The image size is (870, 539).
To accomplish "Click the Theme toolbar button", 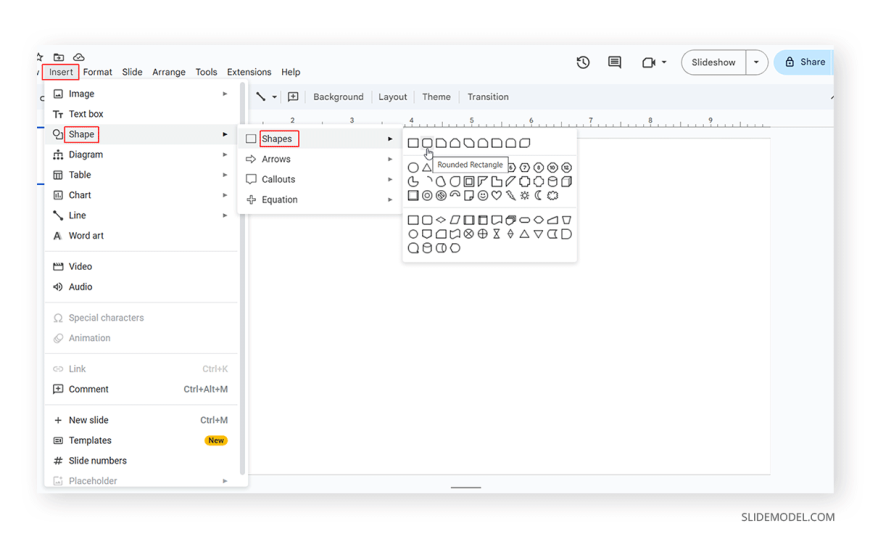I will [436, 97].
